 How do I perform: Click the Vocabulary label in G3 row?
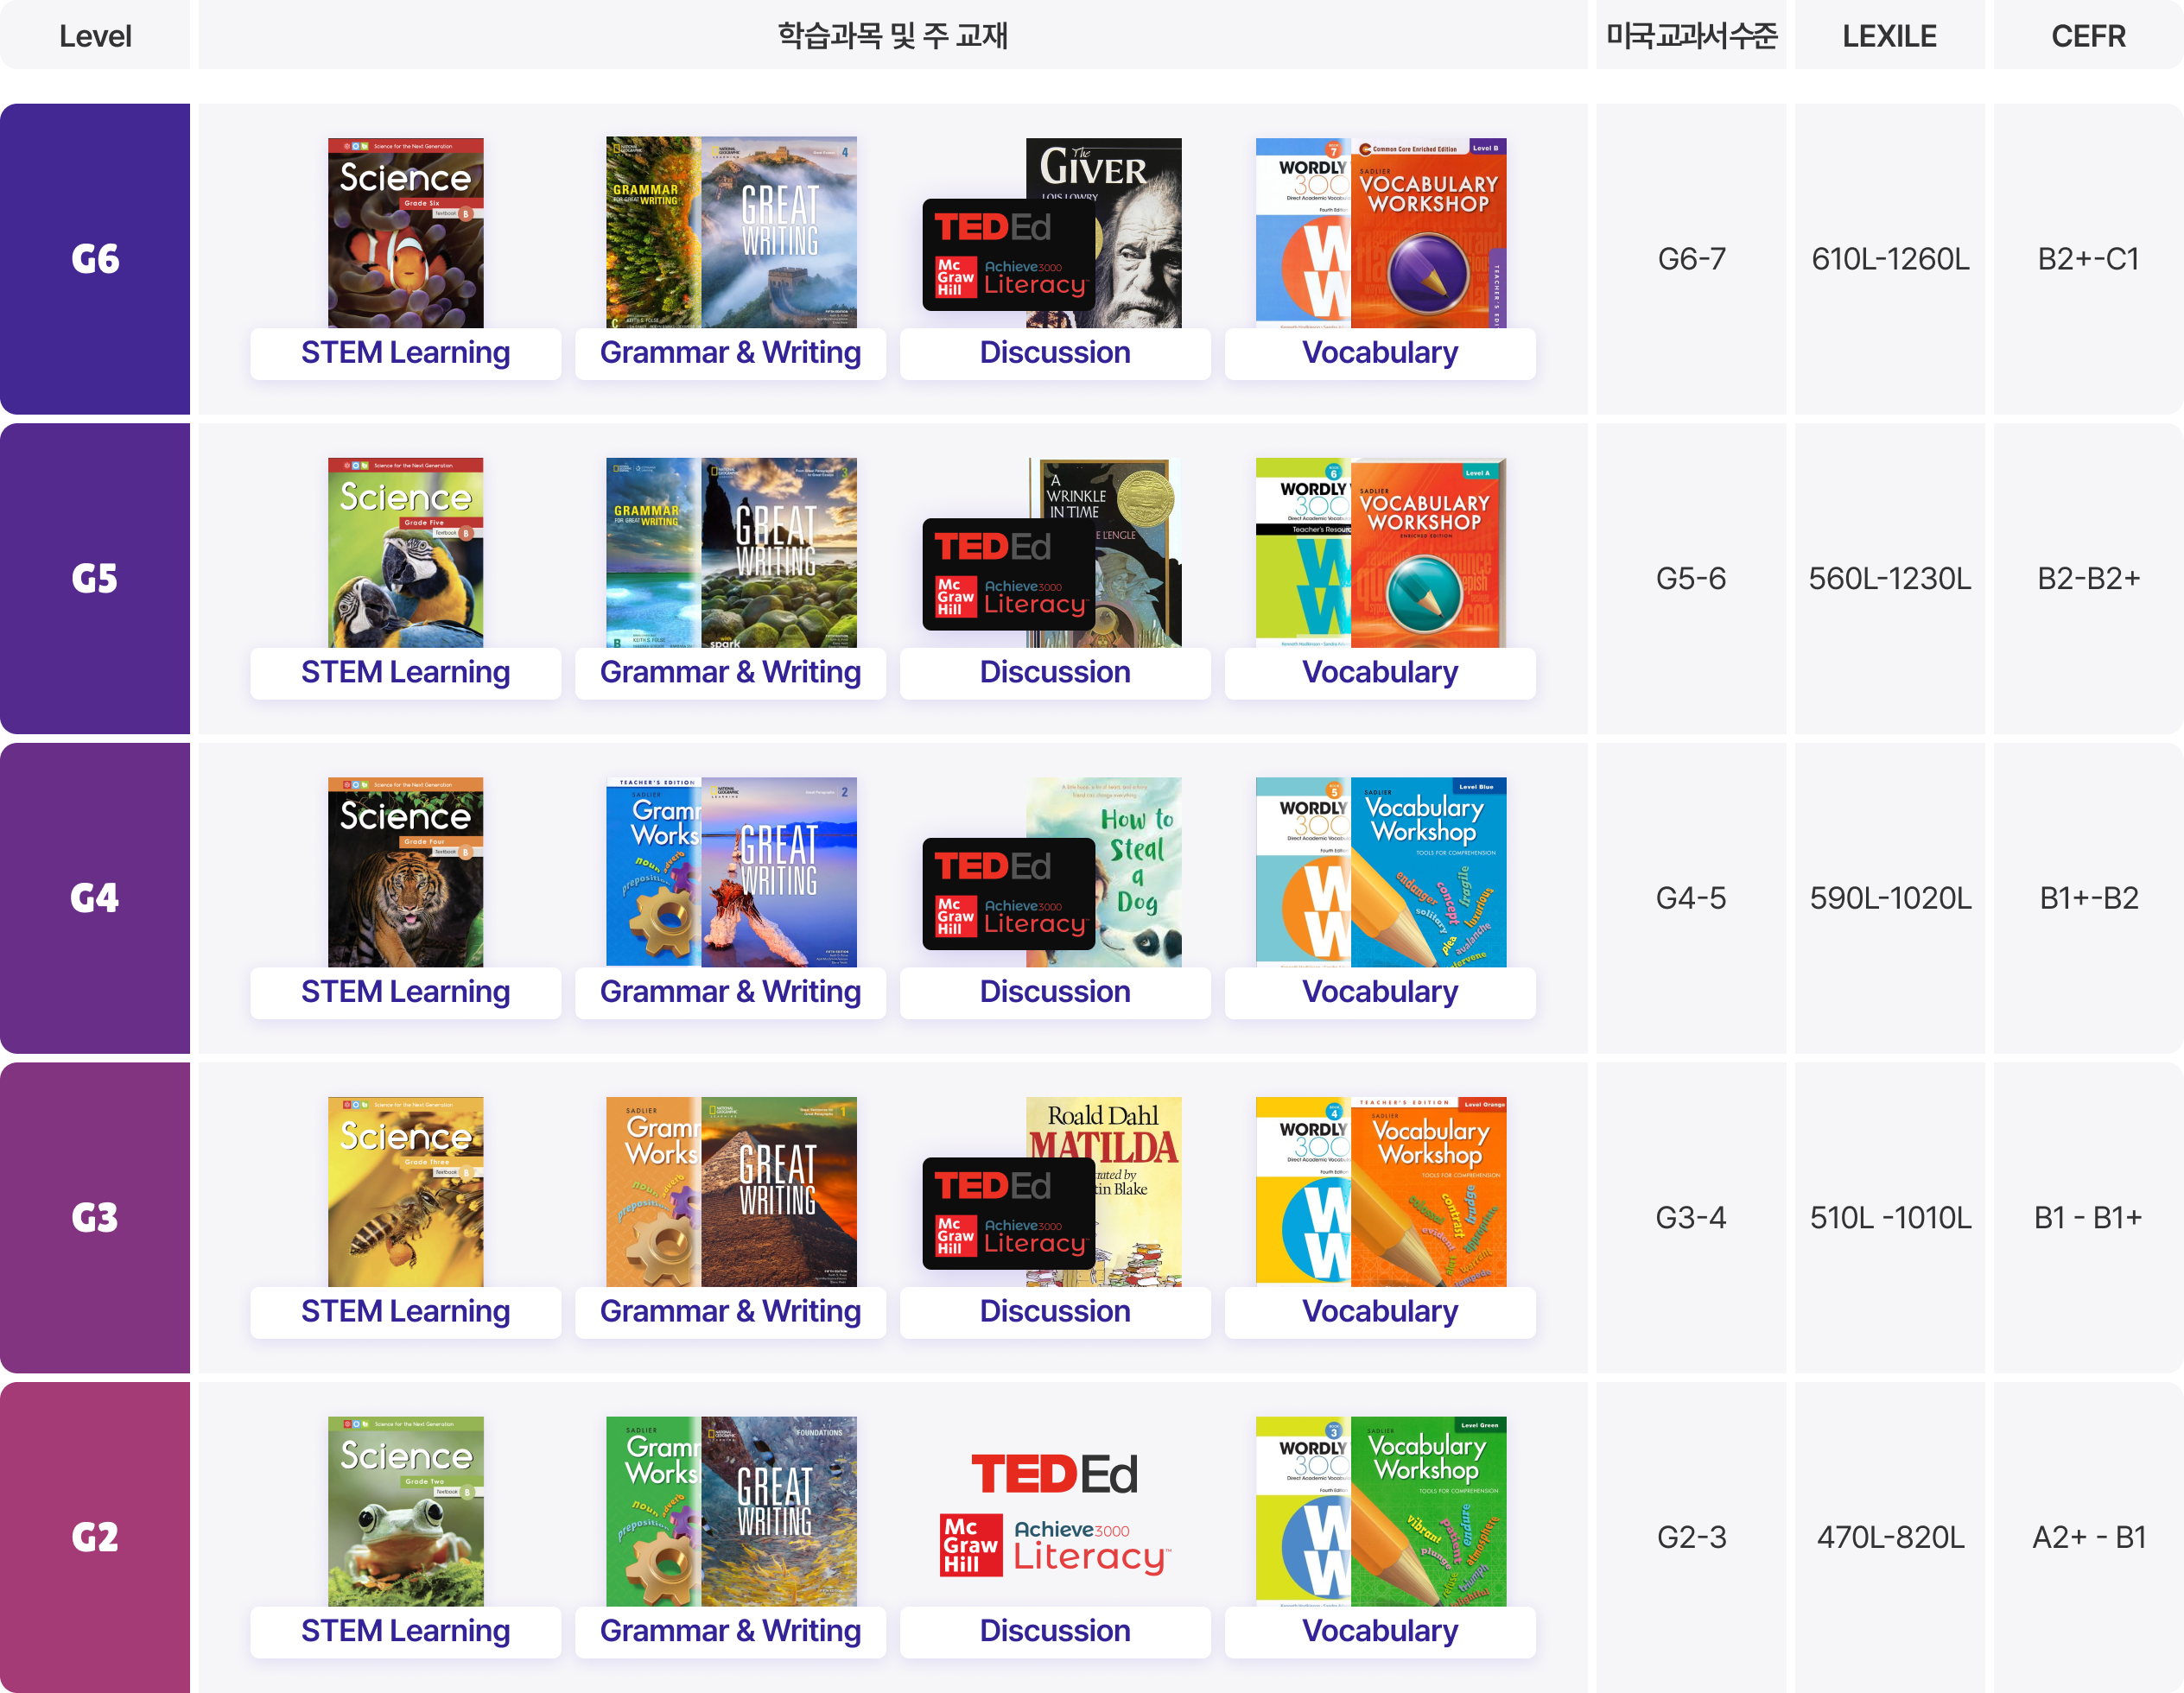[x=1379, y=1311]
